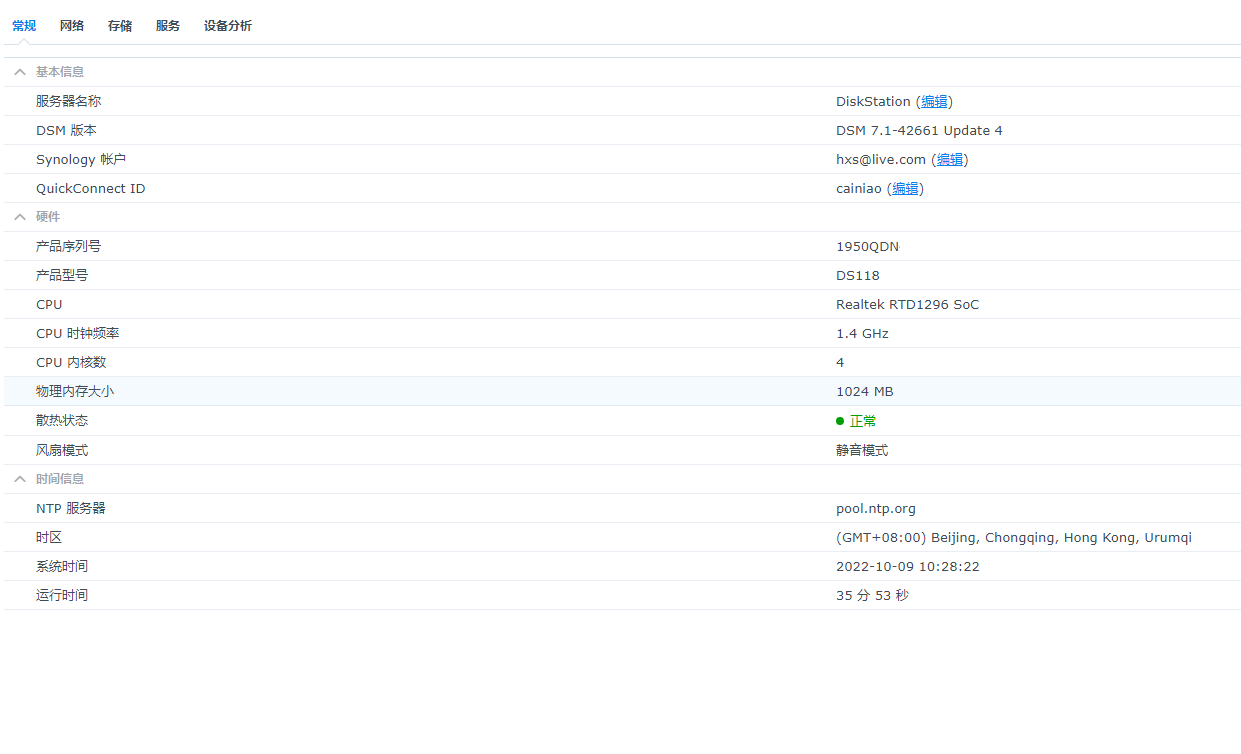Viewport: 1241px width, 754px height.
Task: Select the 物理内存大小 row label
Action: (x=75, y=391)
